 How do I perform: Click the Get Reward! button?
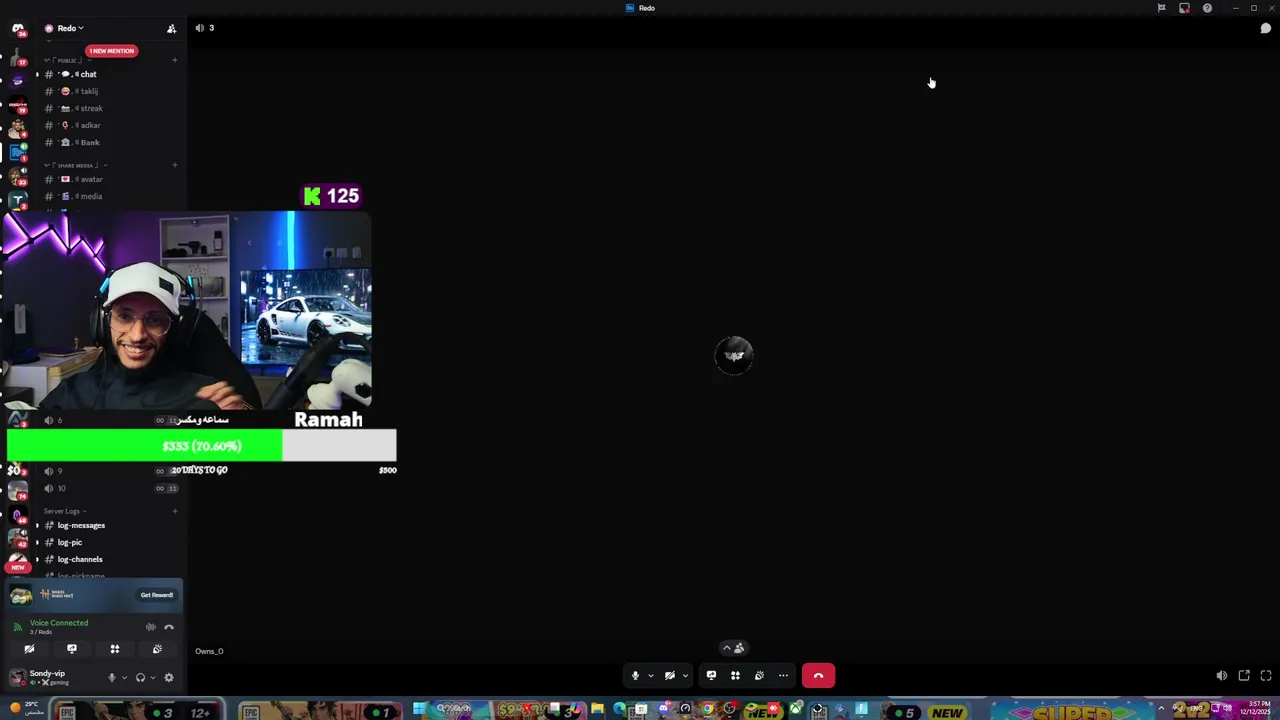click(x=157, y=595)
